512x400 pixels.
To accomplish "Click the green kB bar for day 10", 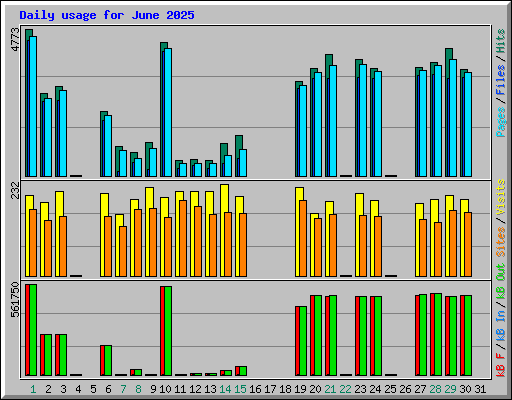I will [168, 331].
